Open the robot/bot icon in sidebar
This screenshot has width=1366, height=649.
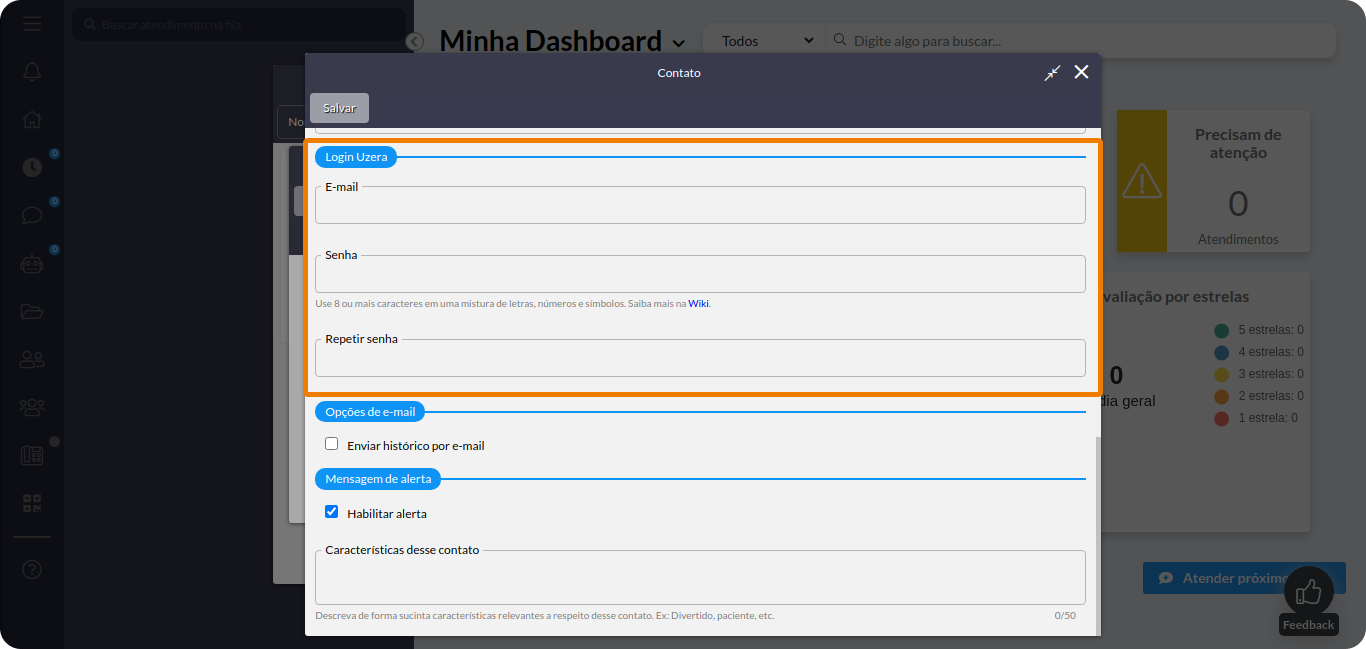click(32, 264)
